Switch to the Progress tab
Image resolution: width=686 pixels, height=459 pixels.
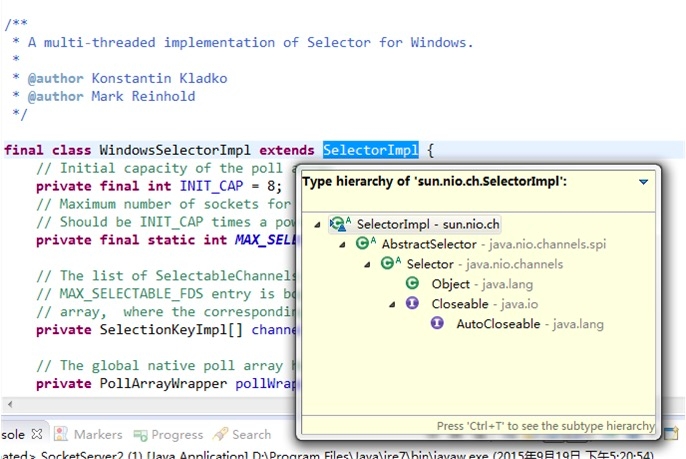(x=176, y=435)
